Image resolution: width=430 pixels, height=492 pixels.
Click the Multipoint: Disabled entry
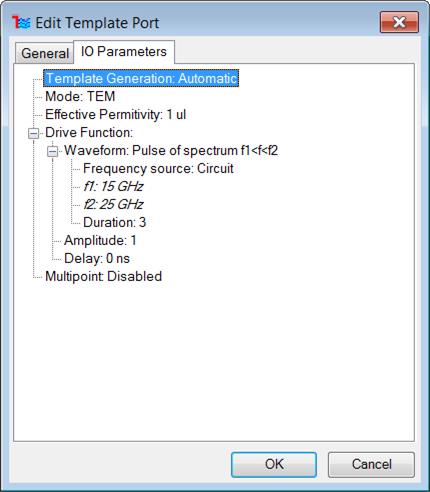(x=103, y=276)
